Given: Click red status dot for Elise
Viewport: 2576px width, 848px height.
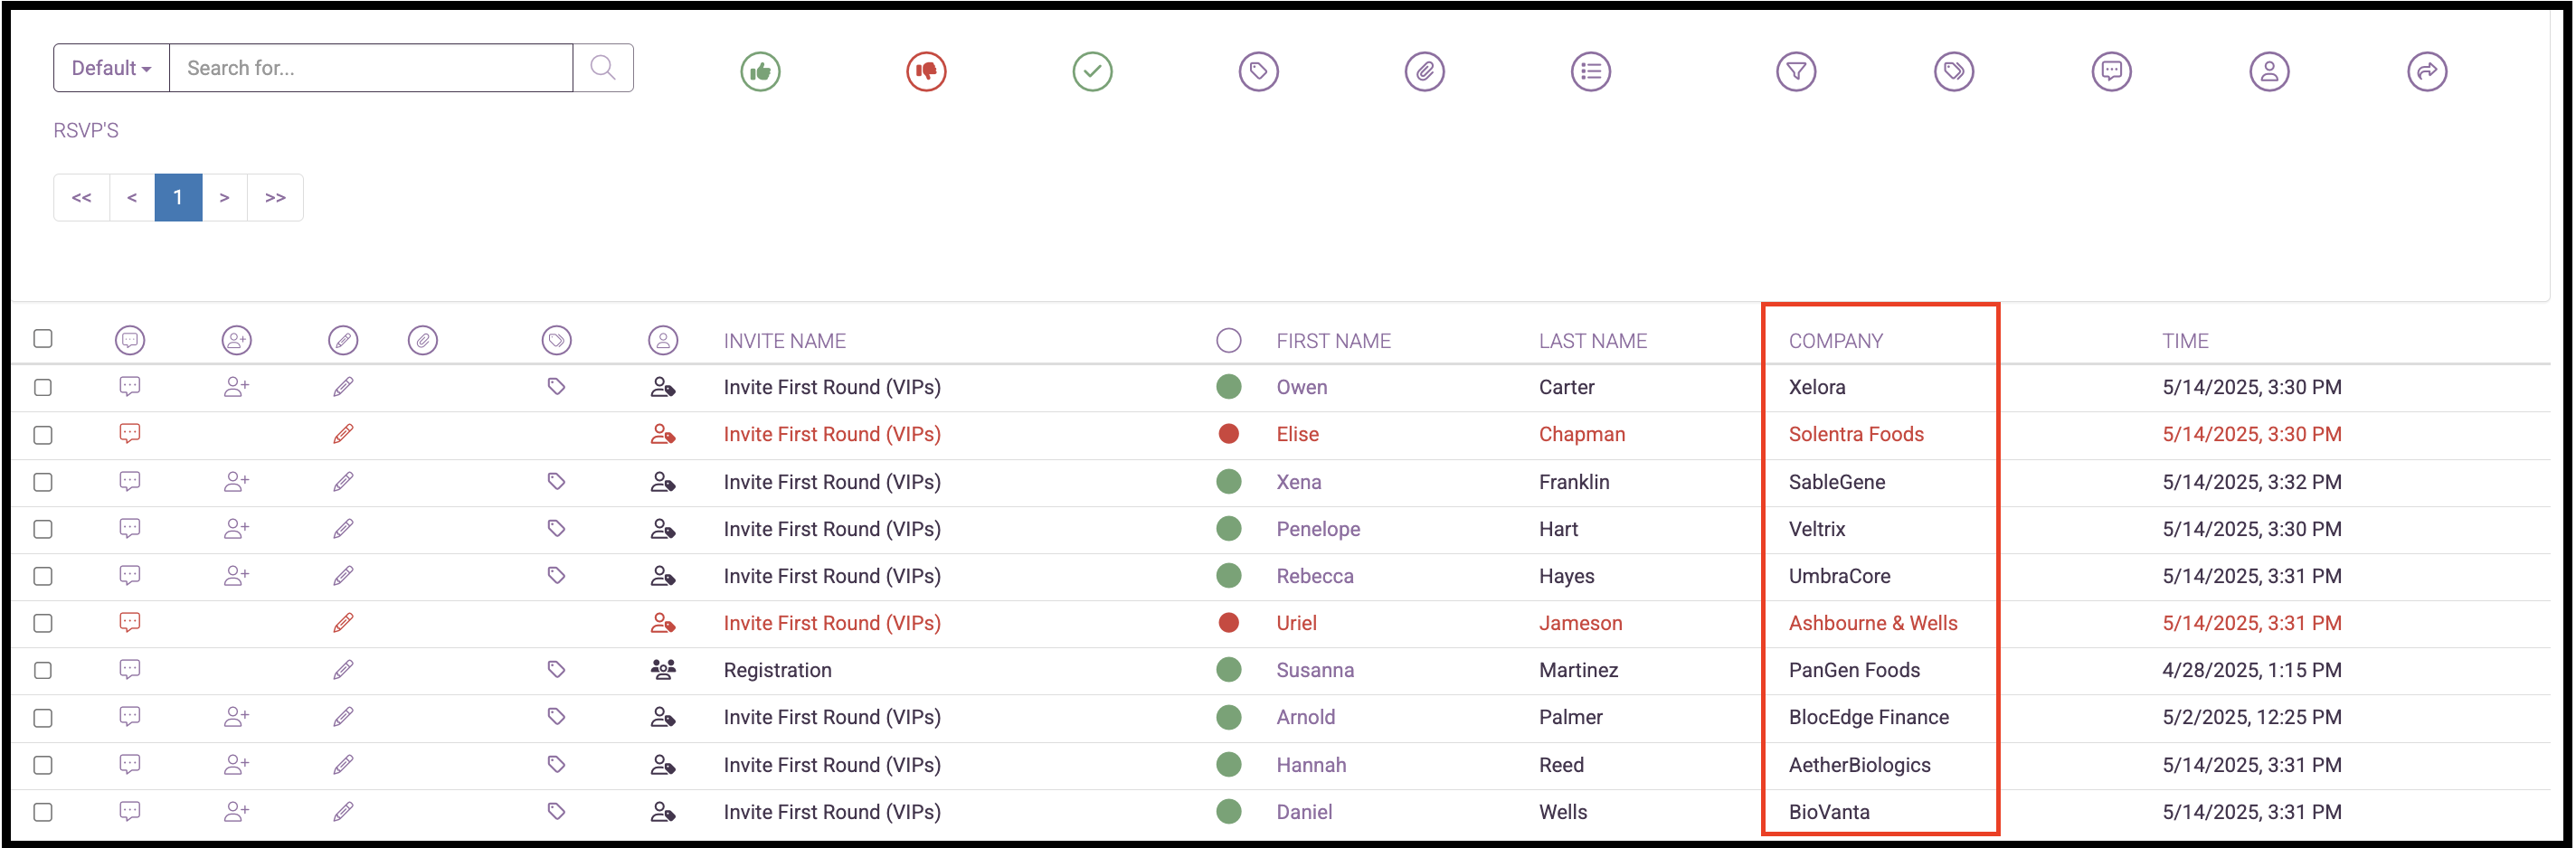Looking at the screenshot, I should point(1228,433).
